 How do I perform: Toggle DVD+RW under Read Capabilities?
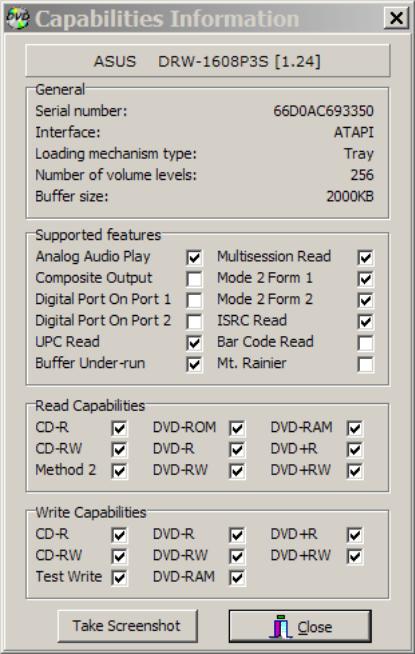(355, 471)
